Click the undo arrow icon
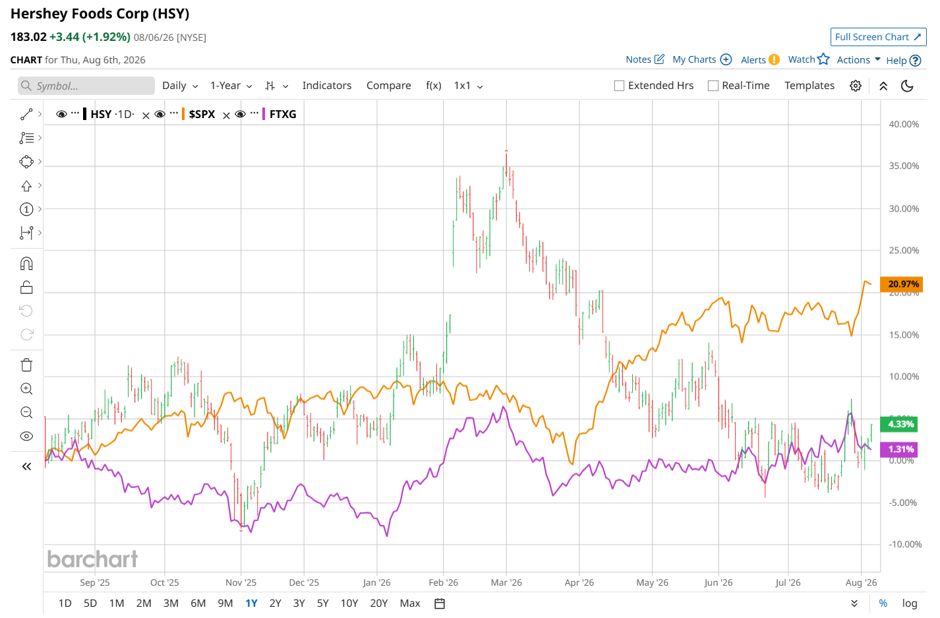Screen dimensions: 940x618 [26, 311]
